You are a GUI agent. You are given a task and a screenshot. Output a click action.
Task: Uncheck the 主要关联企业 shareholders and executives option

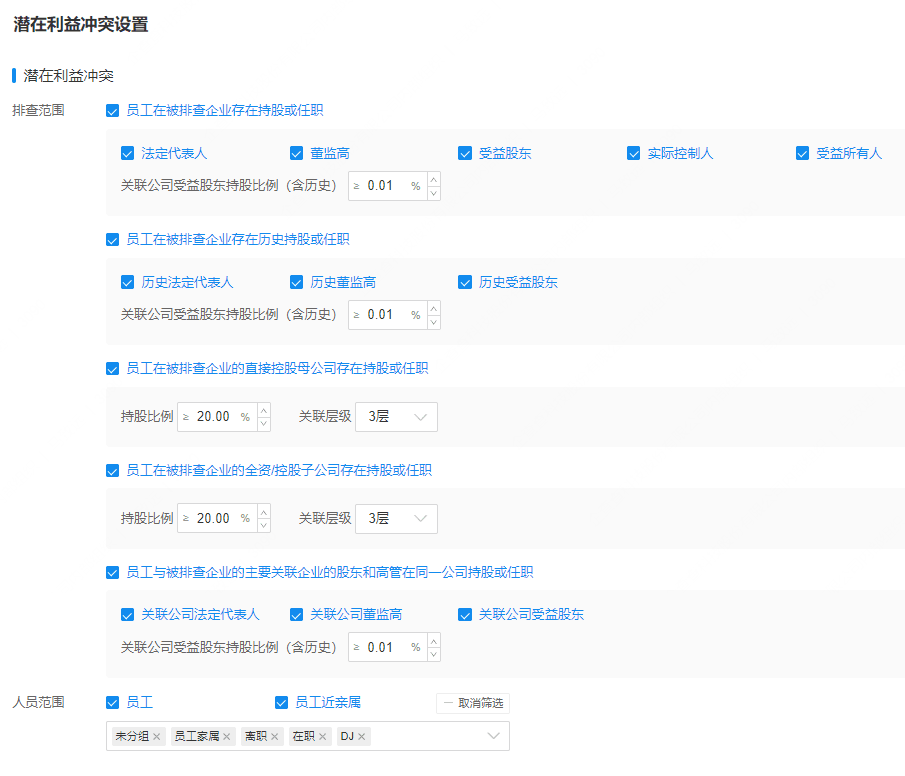113,573
